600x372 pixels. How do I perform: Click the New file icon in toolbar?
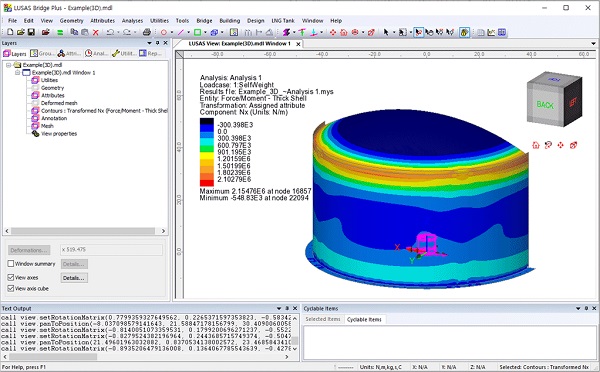[10, 33]
